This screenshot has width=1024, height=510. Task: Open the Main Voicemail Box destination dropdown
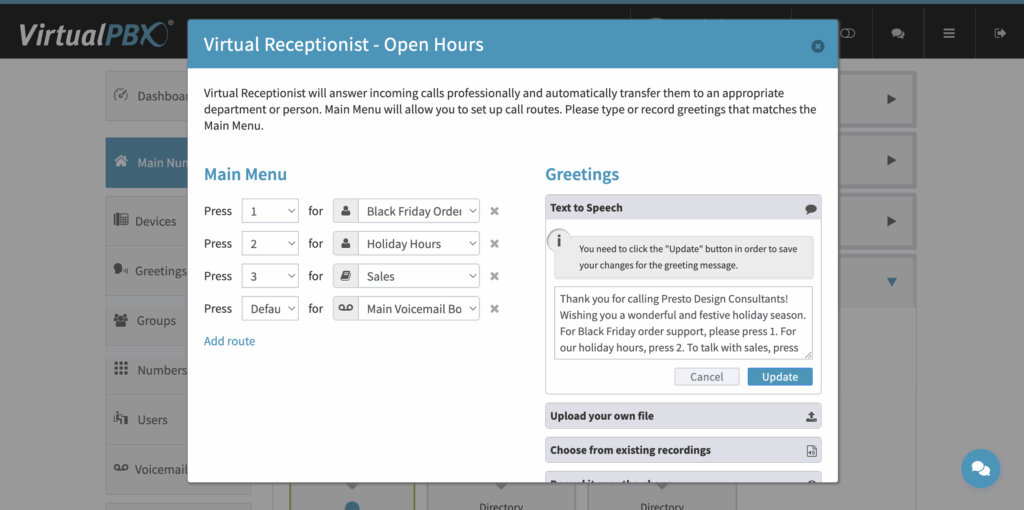tap(419, 308)
